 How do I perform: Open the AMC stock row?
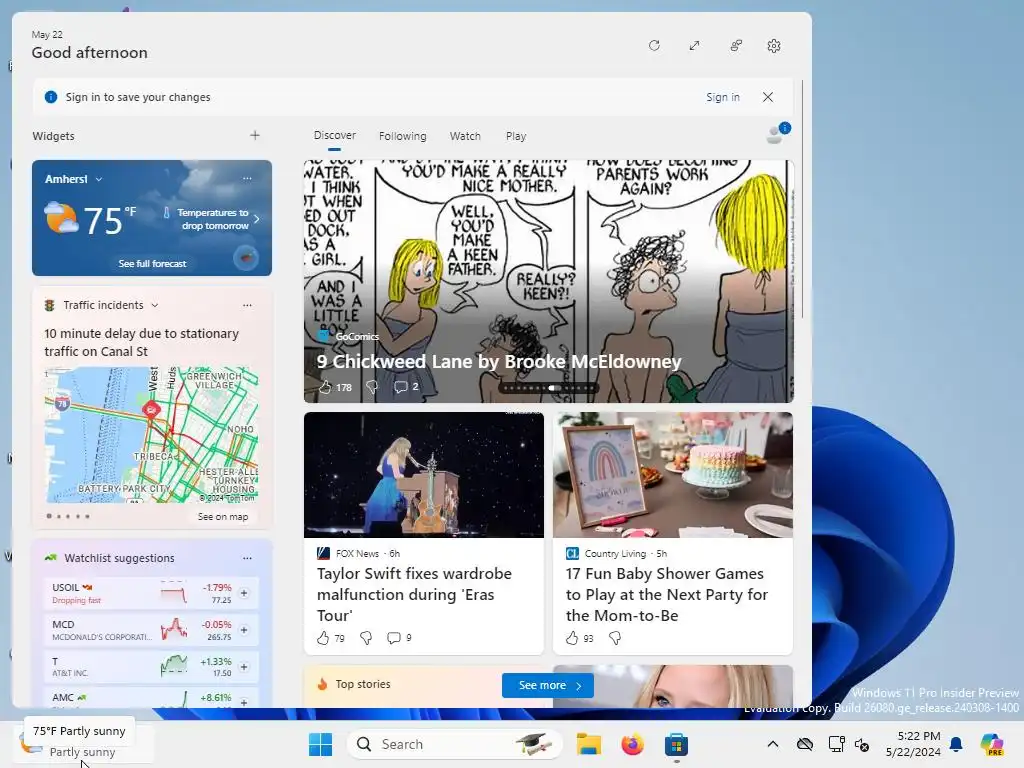(x=152, y=697)
